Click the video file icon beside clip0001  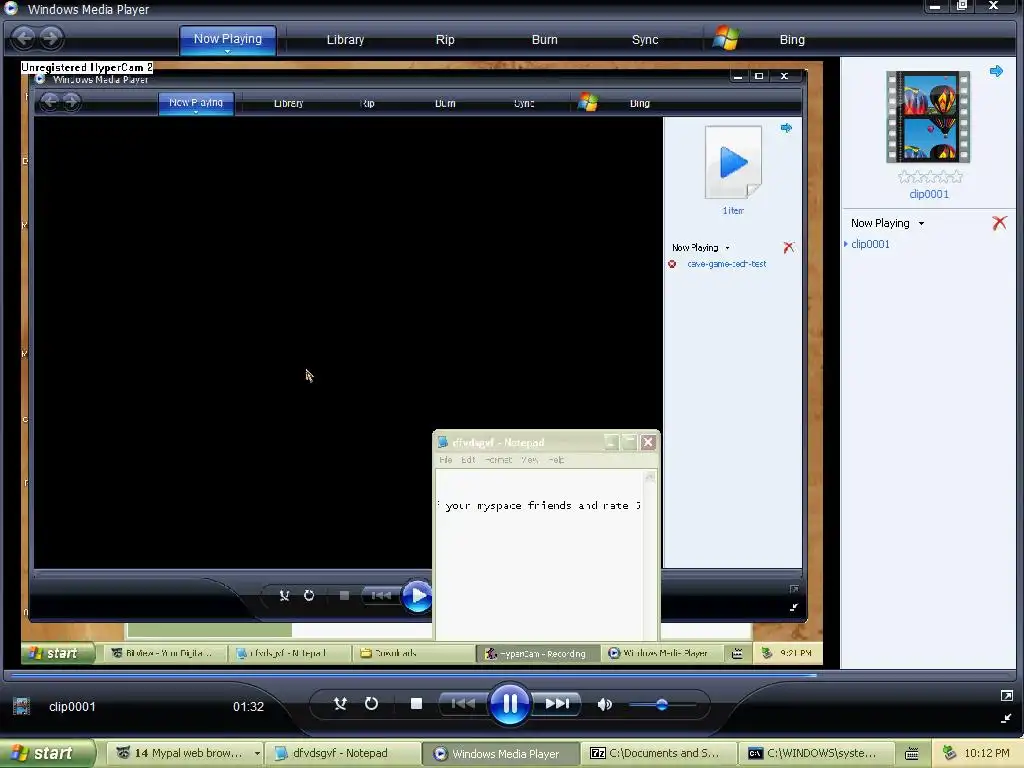click(x=22, y=706)
